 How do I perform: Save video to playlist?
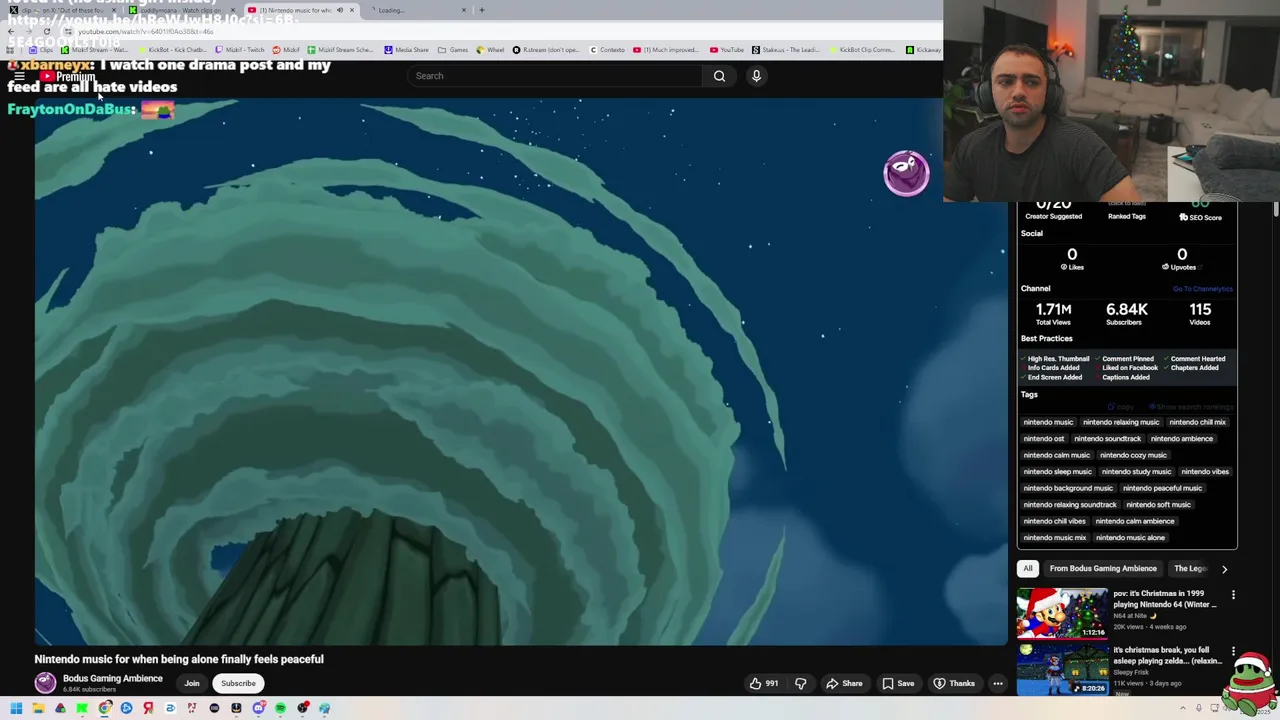click(x=898, y=683)
